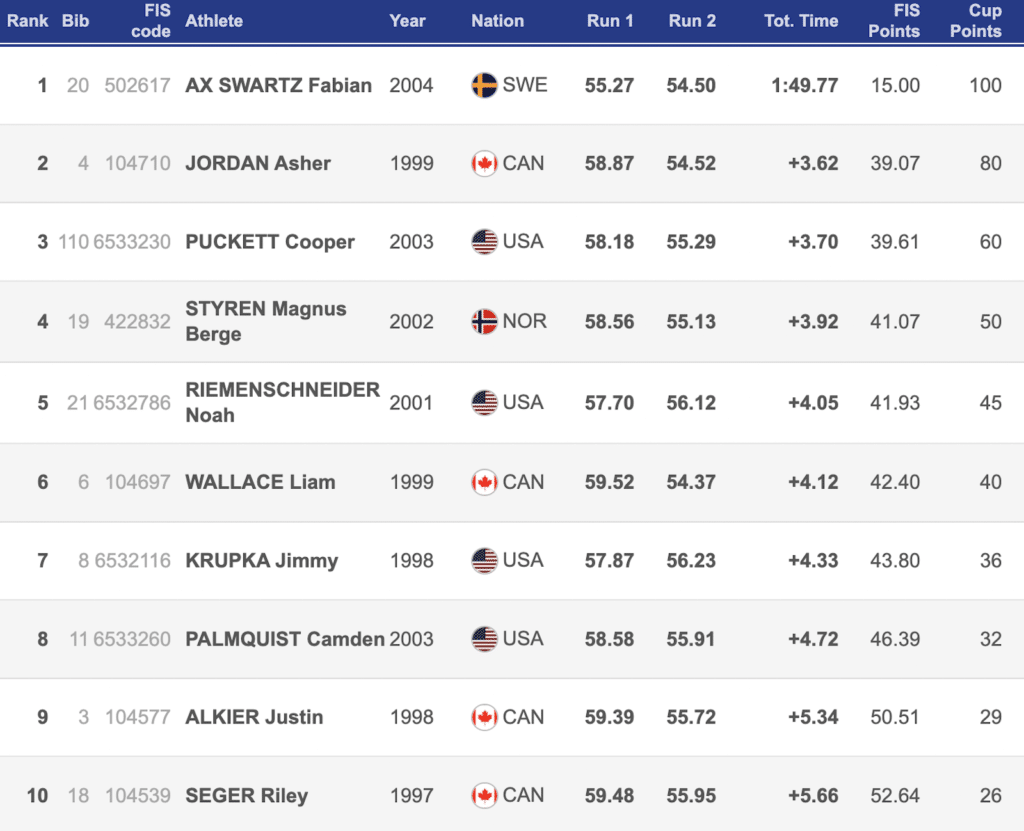This screenshot has height=831, width=1024.
Task: Select the total time 1:49.77 cell
Action: (805, 86)
